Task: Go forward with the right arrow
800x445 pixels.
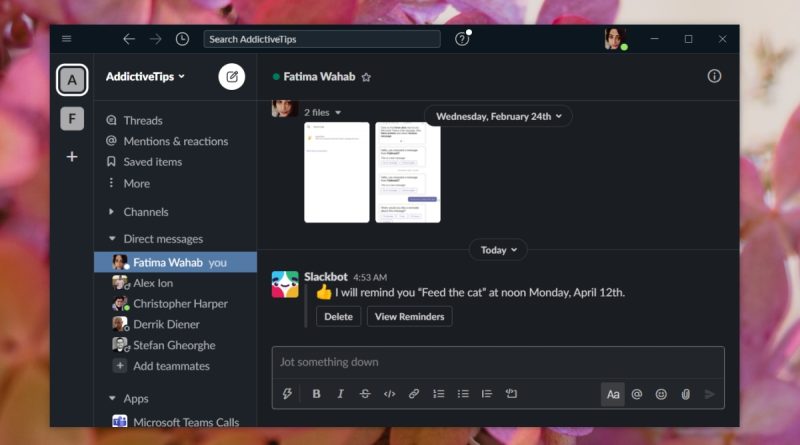Action: click(x=156, y=39)
